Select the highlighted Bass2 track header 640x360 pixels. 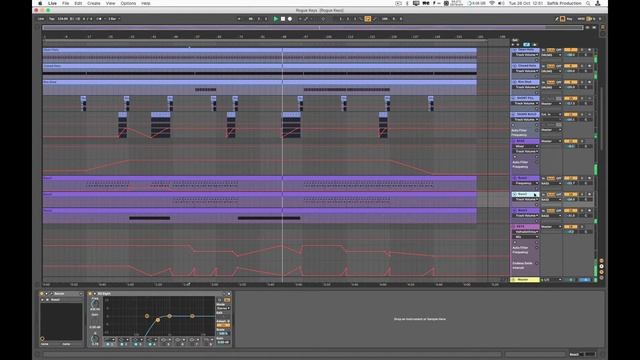[x=527, y=194]
